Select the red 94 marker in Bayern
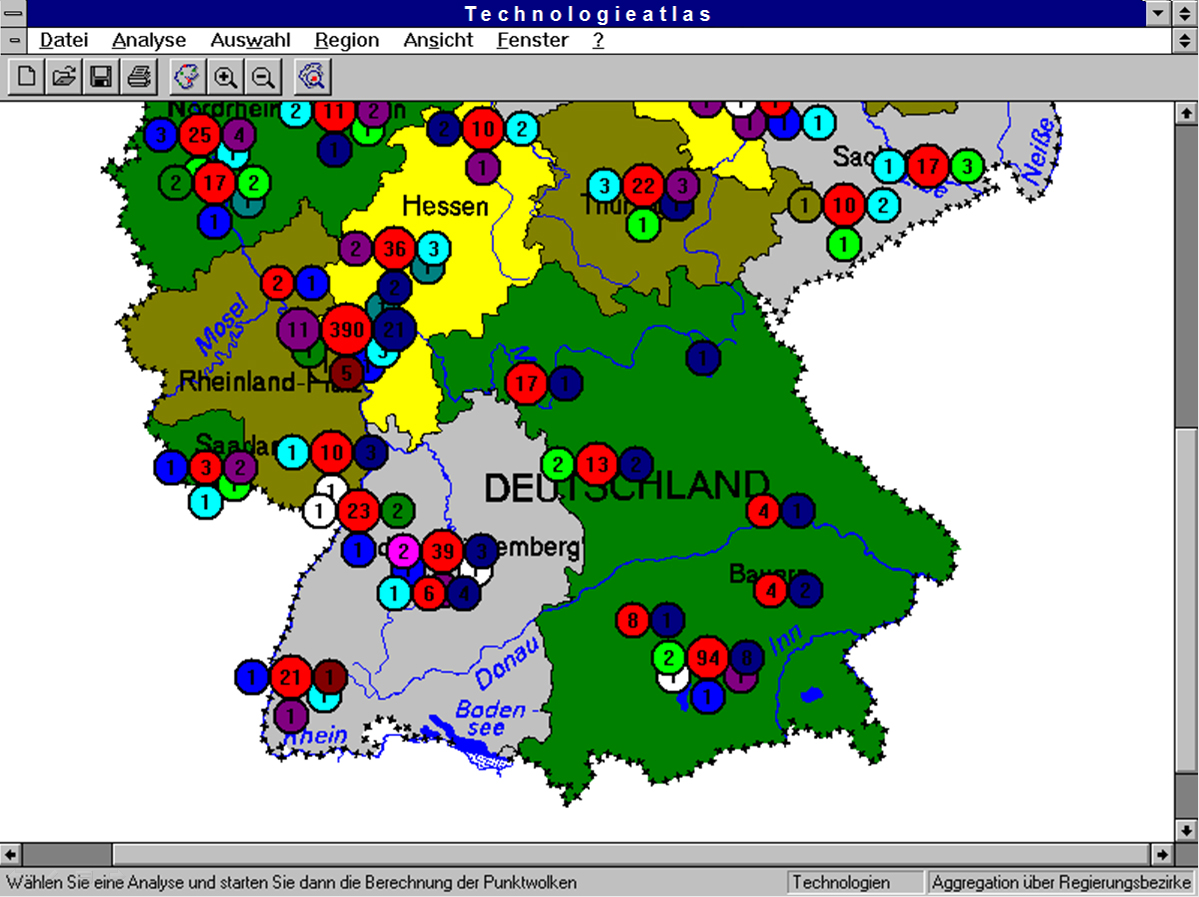This screenshot has height=897, width=1199. [x=708, y=658]
